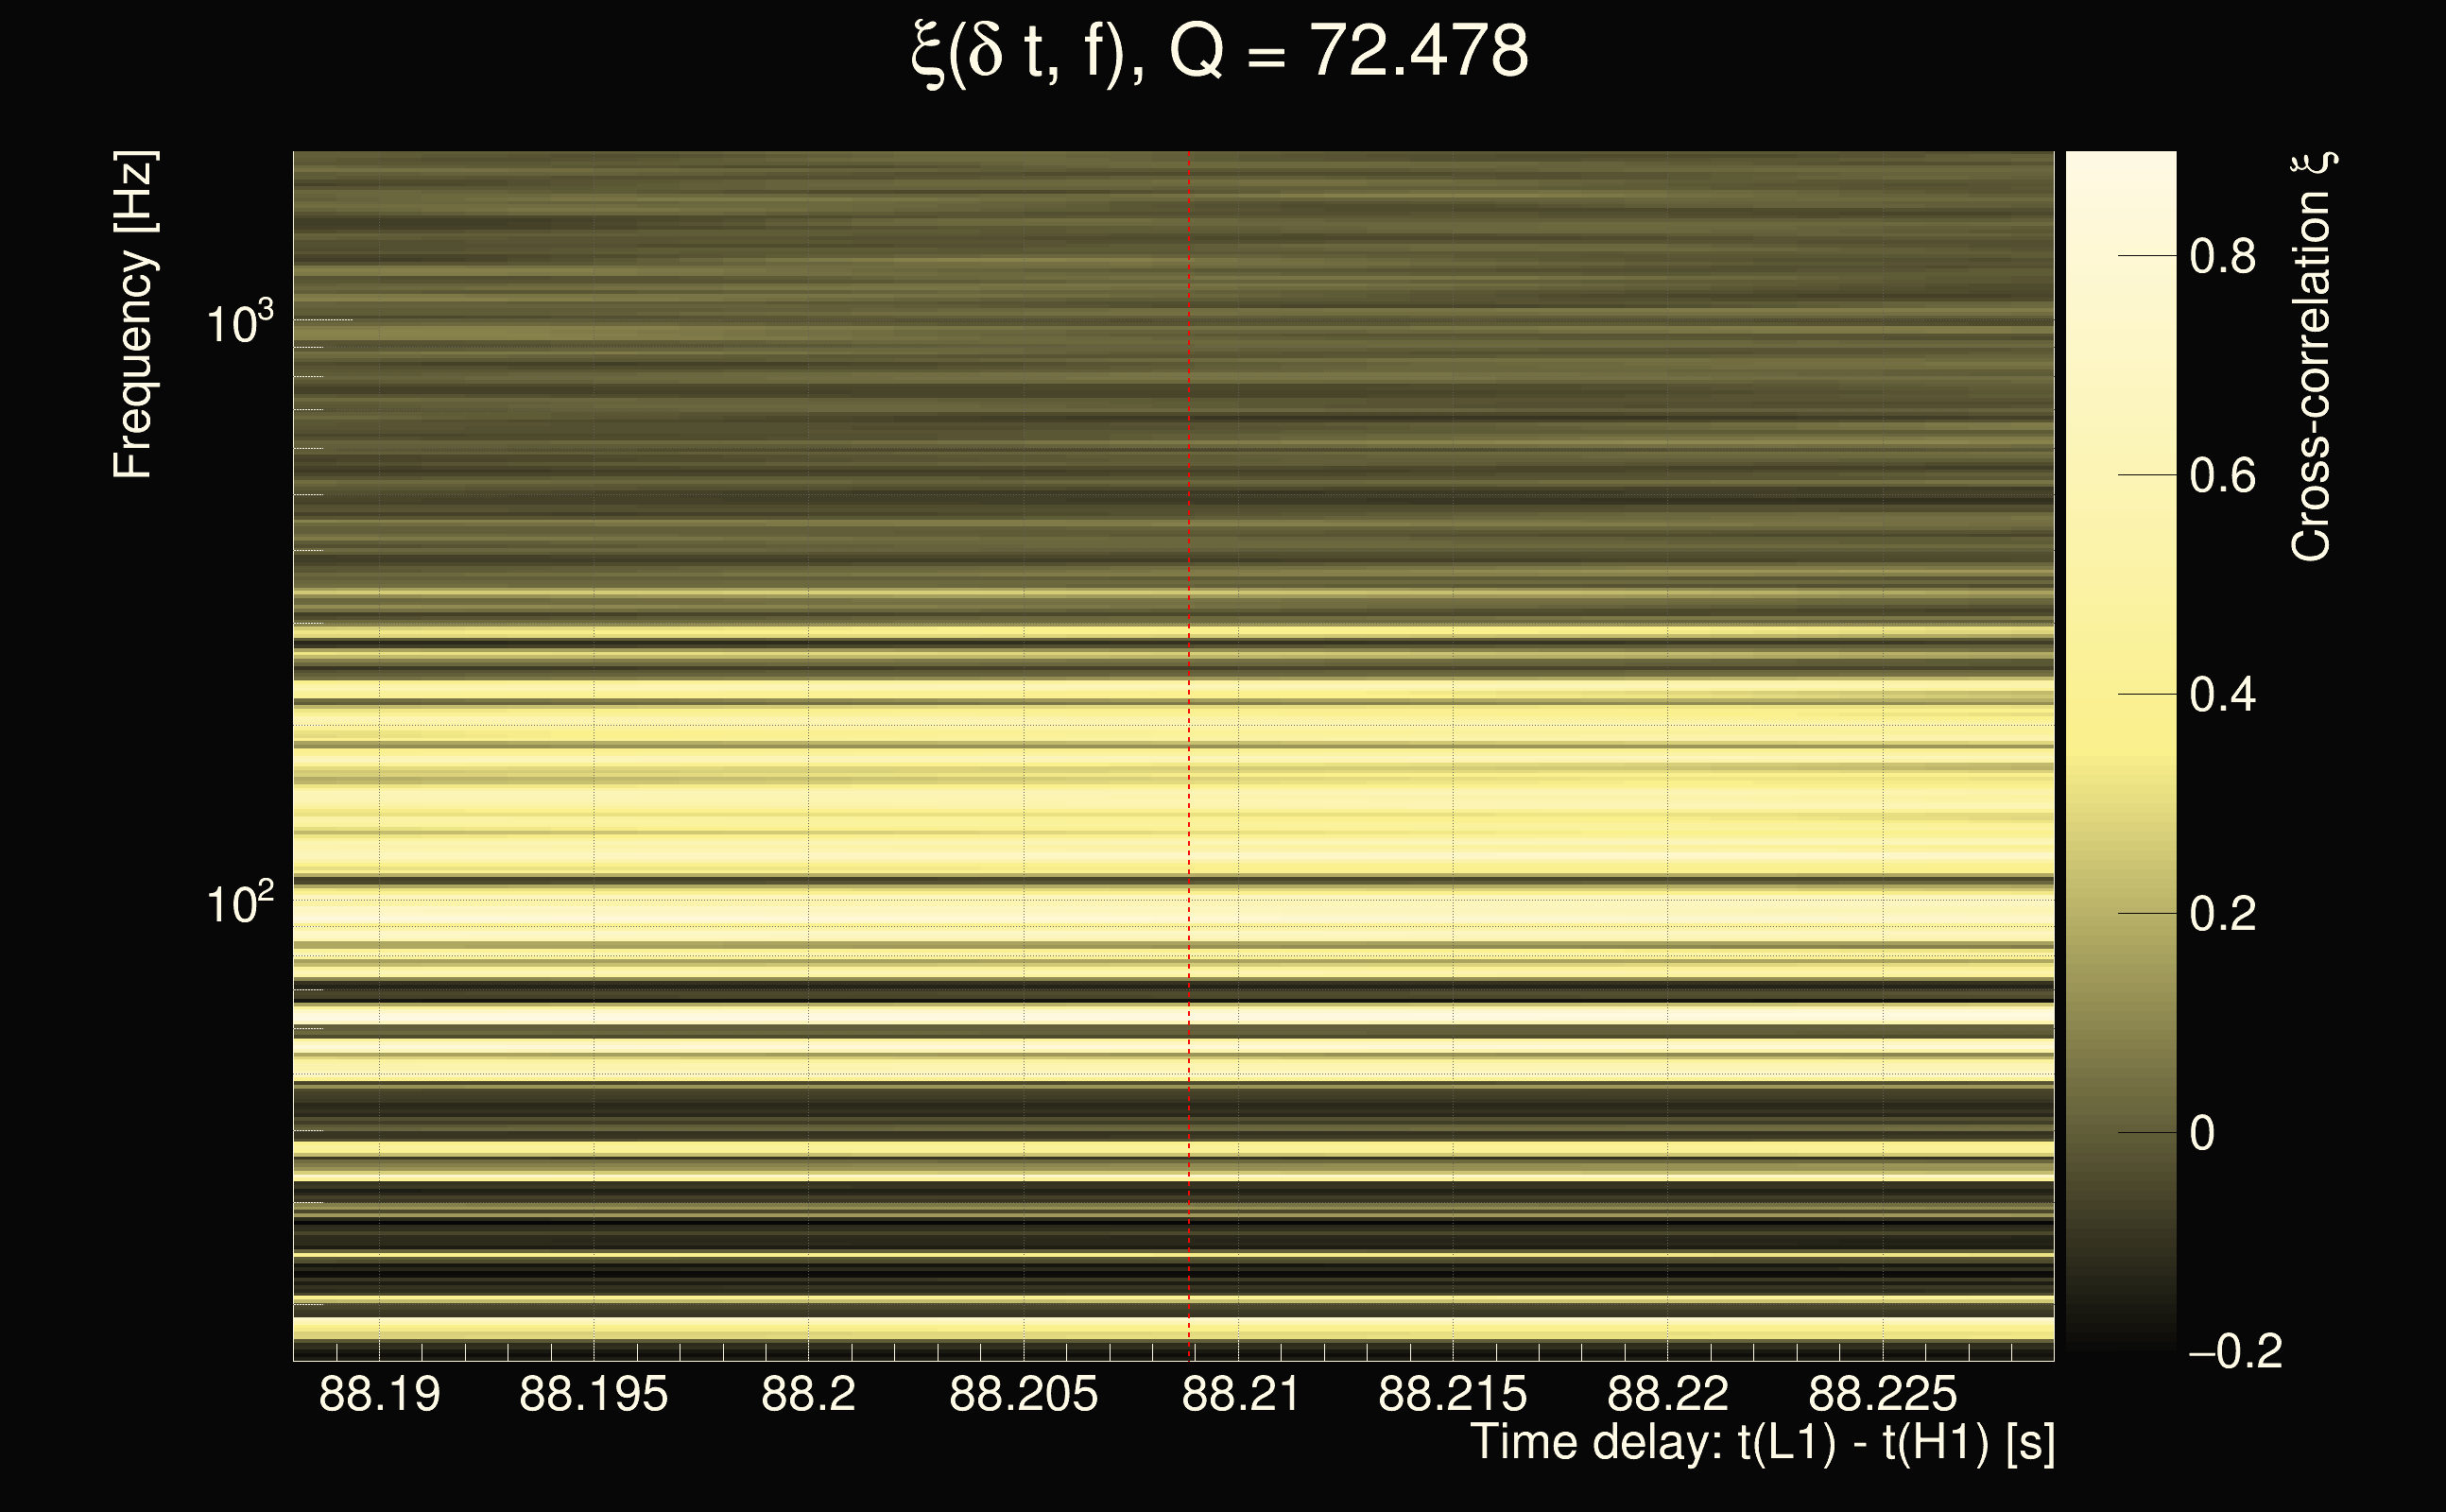Click the 88.21 x-axis tick label

[x=1240, y=1394]
